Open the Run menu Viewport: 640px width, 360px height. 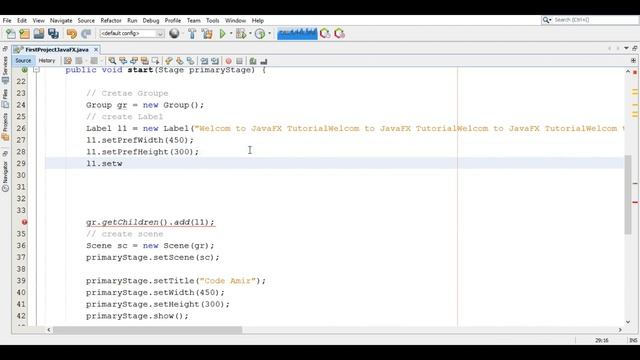click(x=132, y=20)
